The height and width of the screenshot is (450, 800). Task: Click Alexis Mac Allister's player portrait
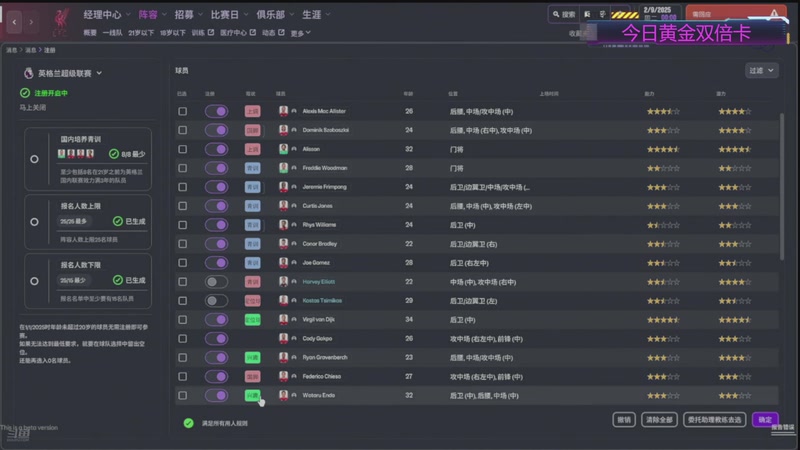283,111
